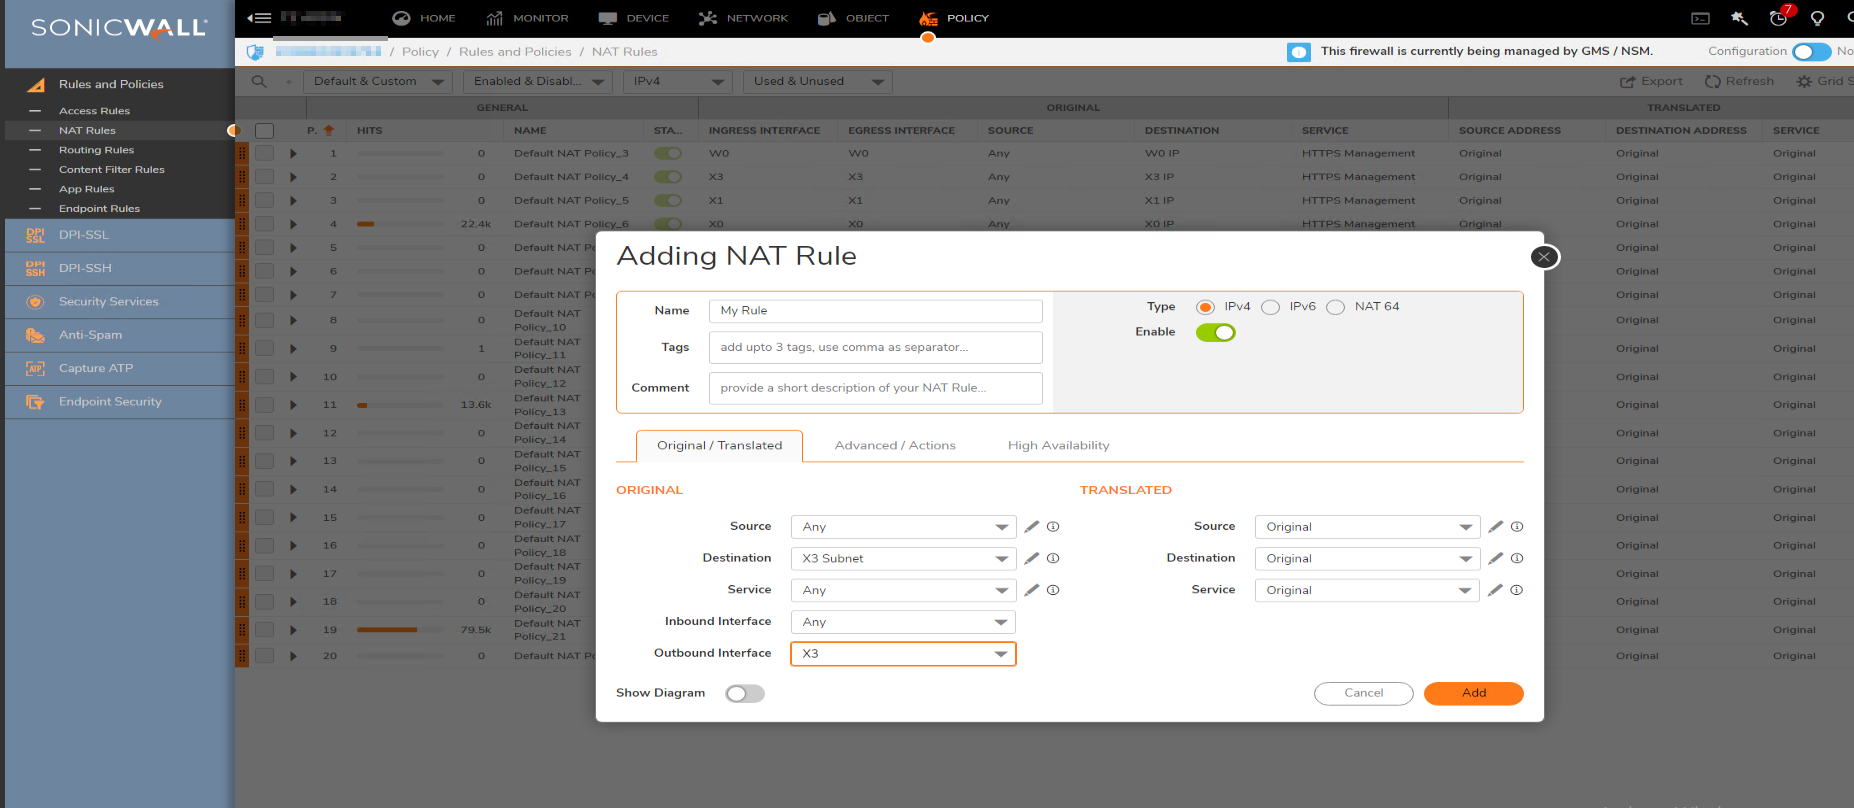Open the NETWORK menu icon
Viewport: 1854px width, 808px height.
(x=708, y=18)
